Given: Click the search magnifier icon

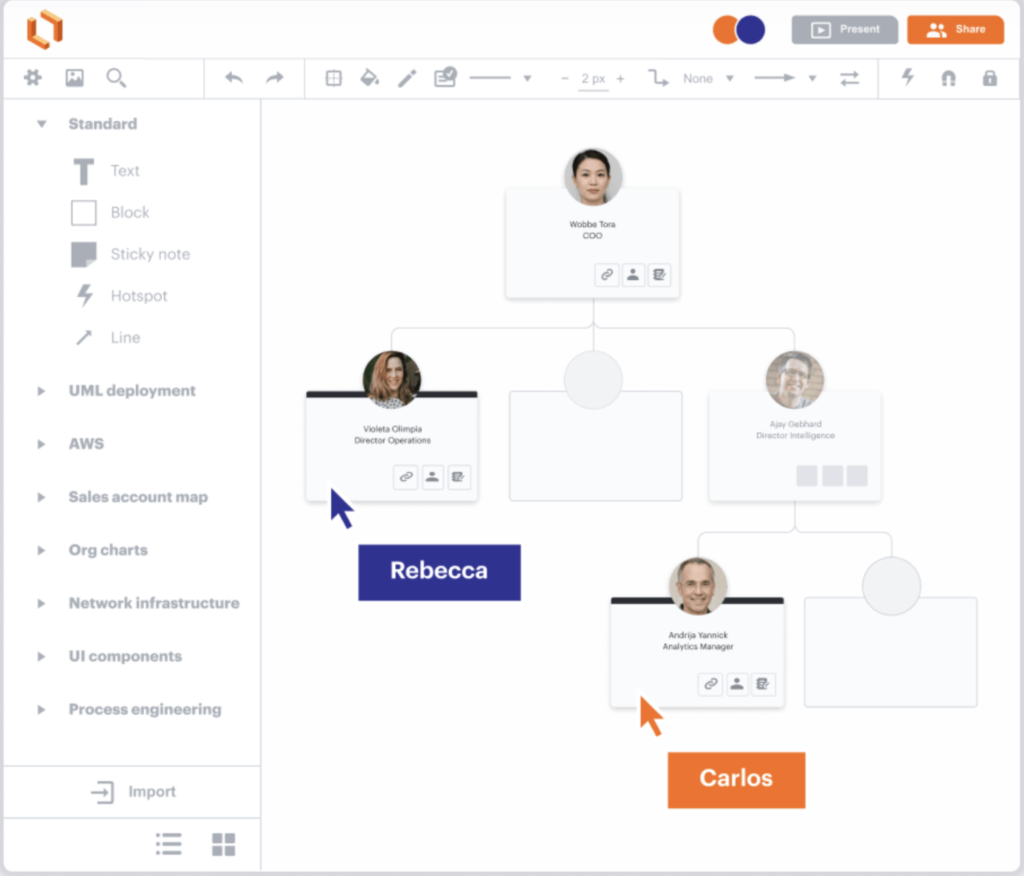Looking at the screenshot, I should (x=116, y=78).
